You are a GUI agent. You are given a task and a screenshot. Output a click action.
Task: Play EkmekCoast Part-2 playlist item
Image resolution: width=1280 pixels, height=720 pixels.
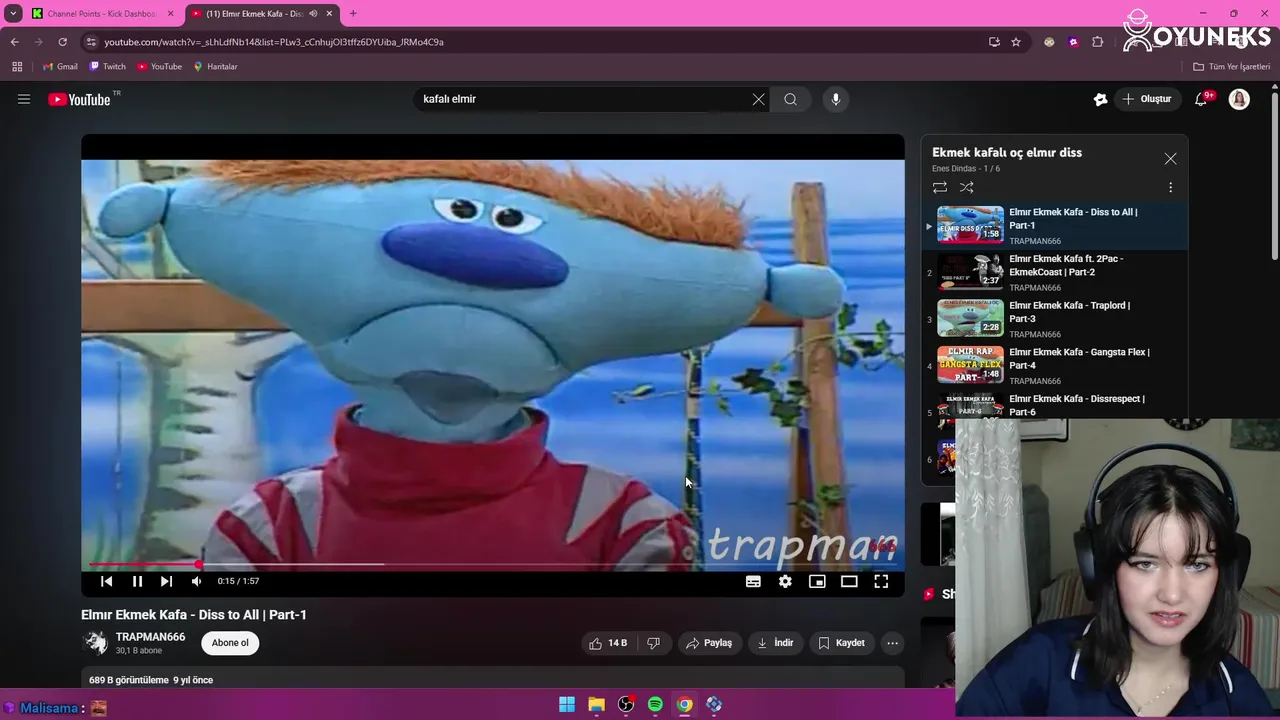1055,272
